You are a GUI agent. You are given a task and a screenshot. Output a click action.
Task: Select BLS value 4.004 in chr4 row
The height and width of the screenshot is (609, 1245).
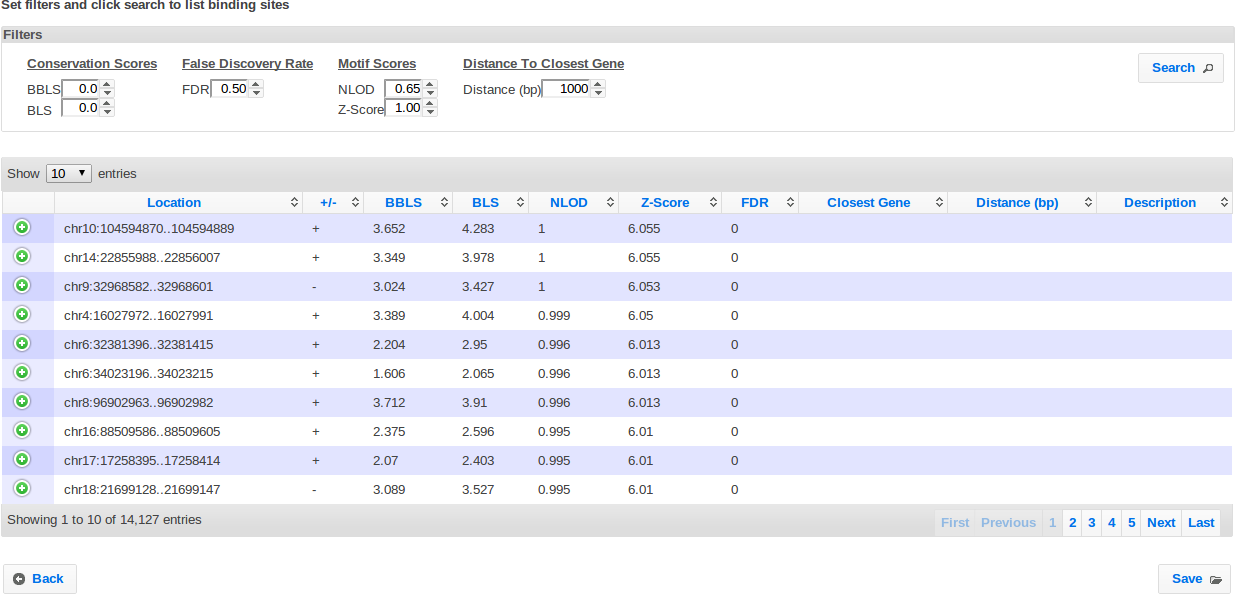tap(478, 316)
